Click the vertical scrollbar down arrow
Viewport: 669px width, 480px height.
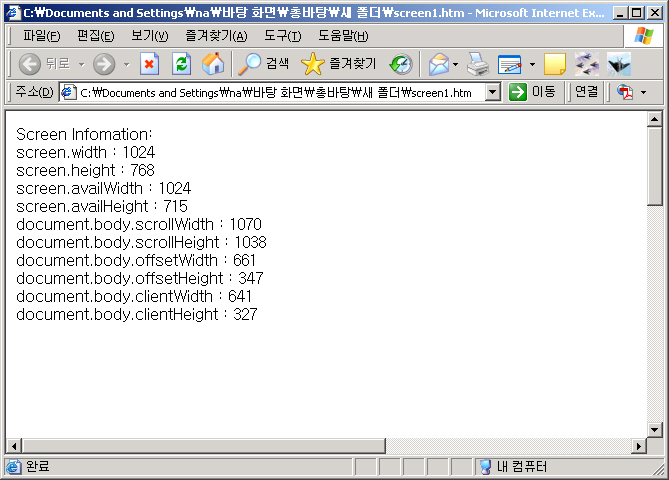coord(654,430)
